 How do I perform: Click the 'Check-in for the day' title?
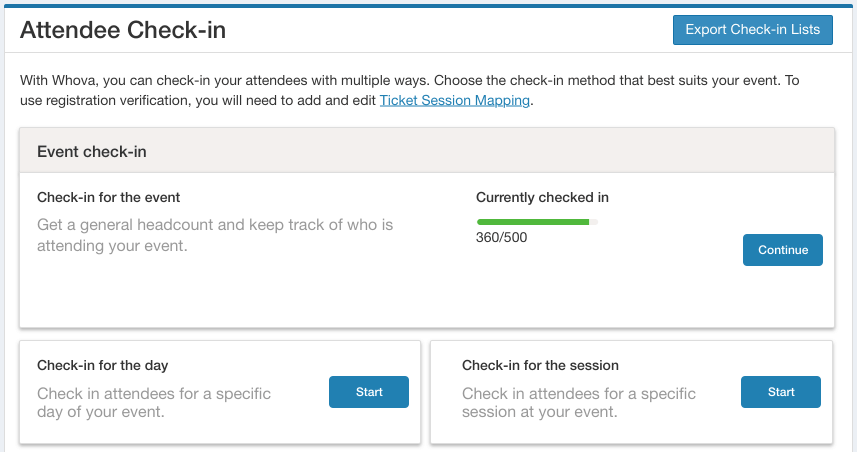pyautogui.click(x=103, y=365)
